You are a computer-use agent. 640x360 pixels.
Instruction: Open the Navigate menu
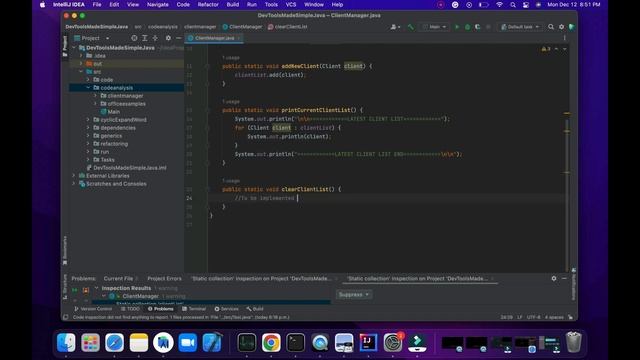(158, 4)
